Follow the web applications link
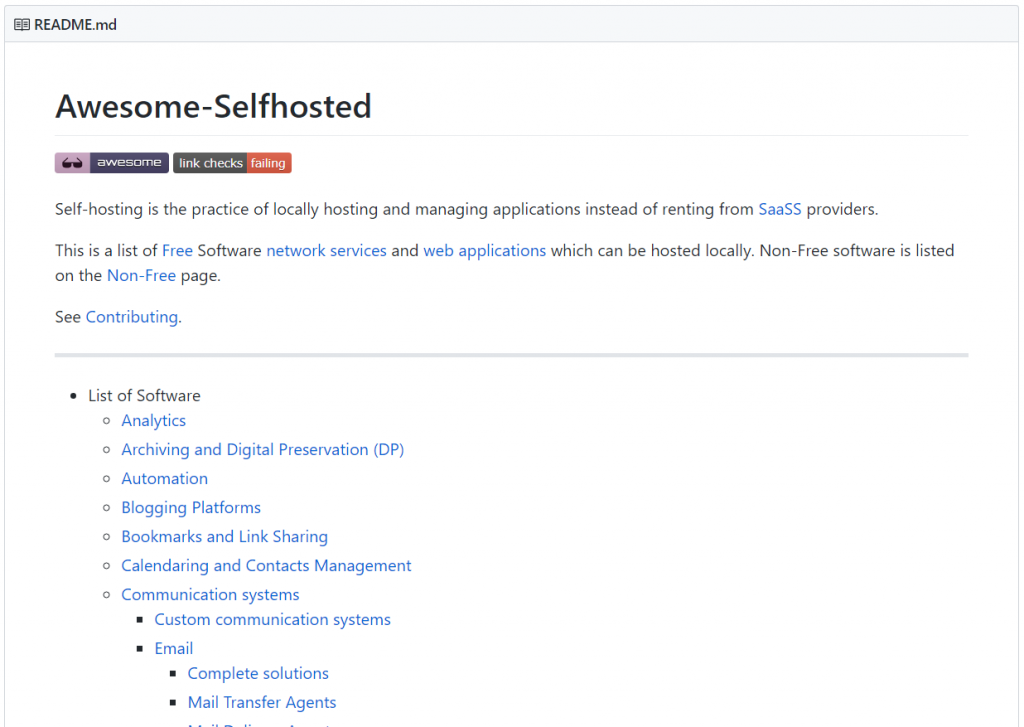Viewport: 1024px width, 727px height. [484, 250]
